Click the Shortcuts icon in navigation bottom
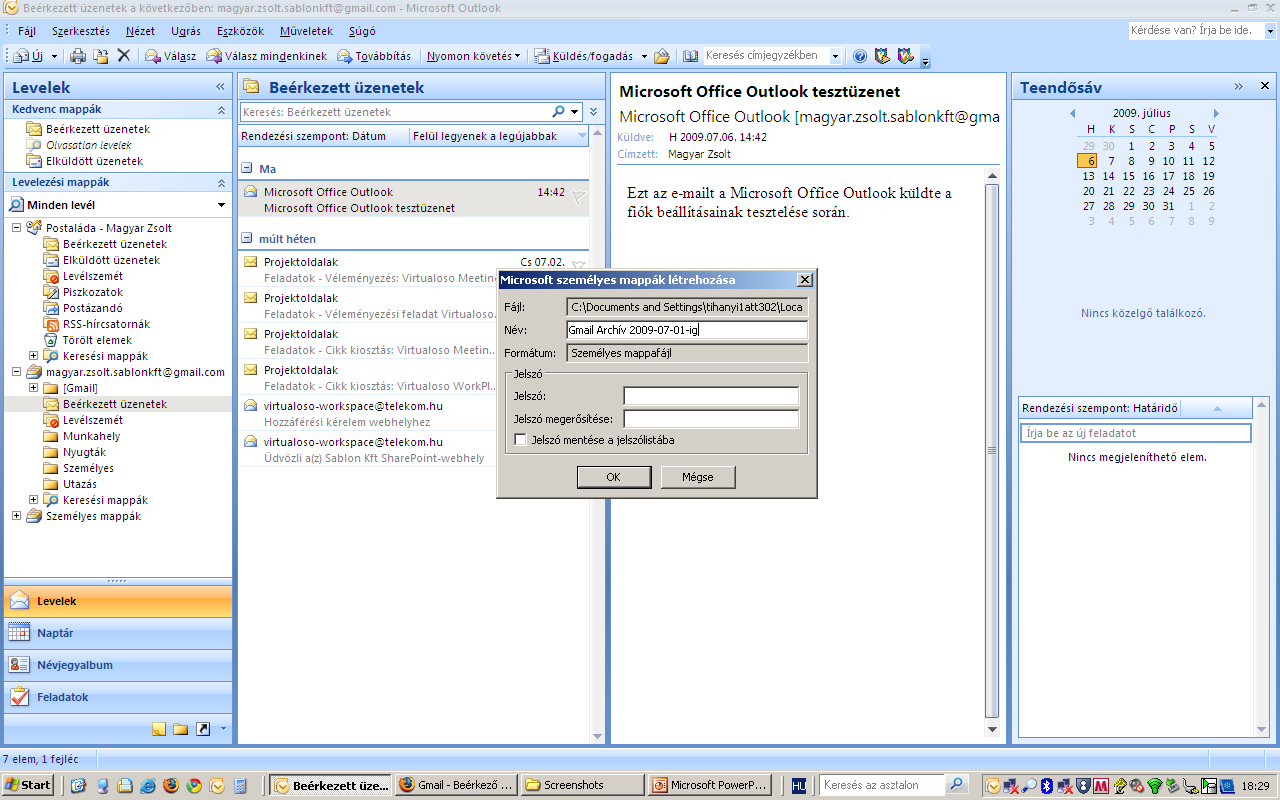1280x800 pixels. (203, 729)
